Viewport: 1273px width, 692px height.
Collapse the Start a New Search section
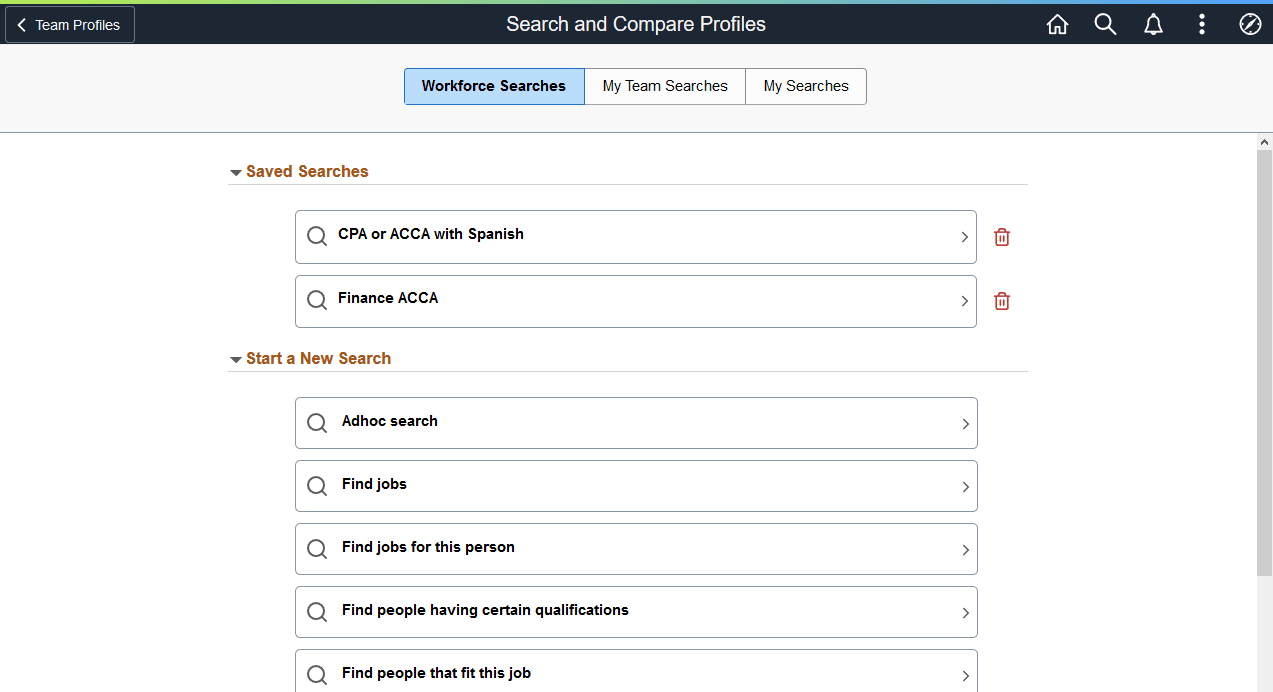(235, 358)
